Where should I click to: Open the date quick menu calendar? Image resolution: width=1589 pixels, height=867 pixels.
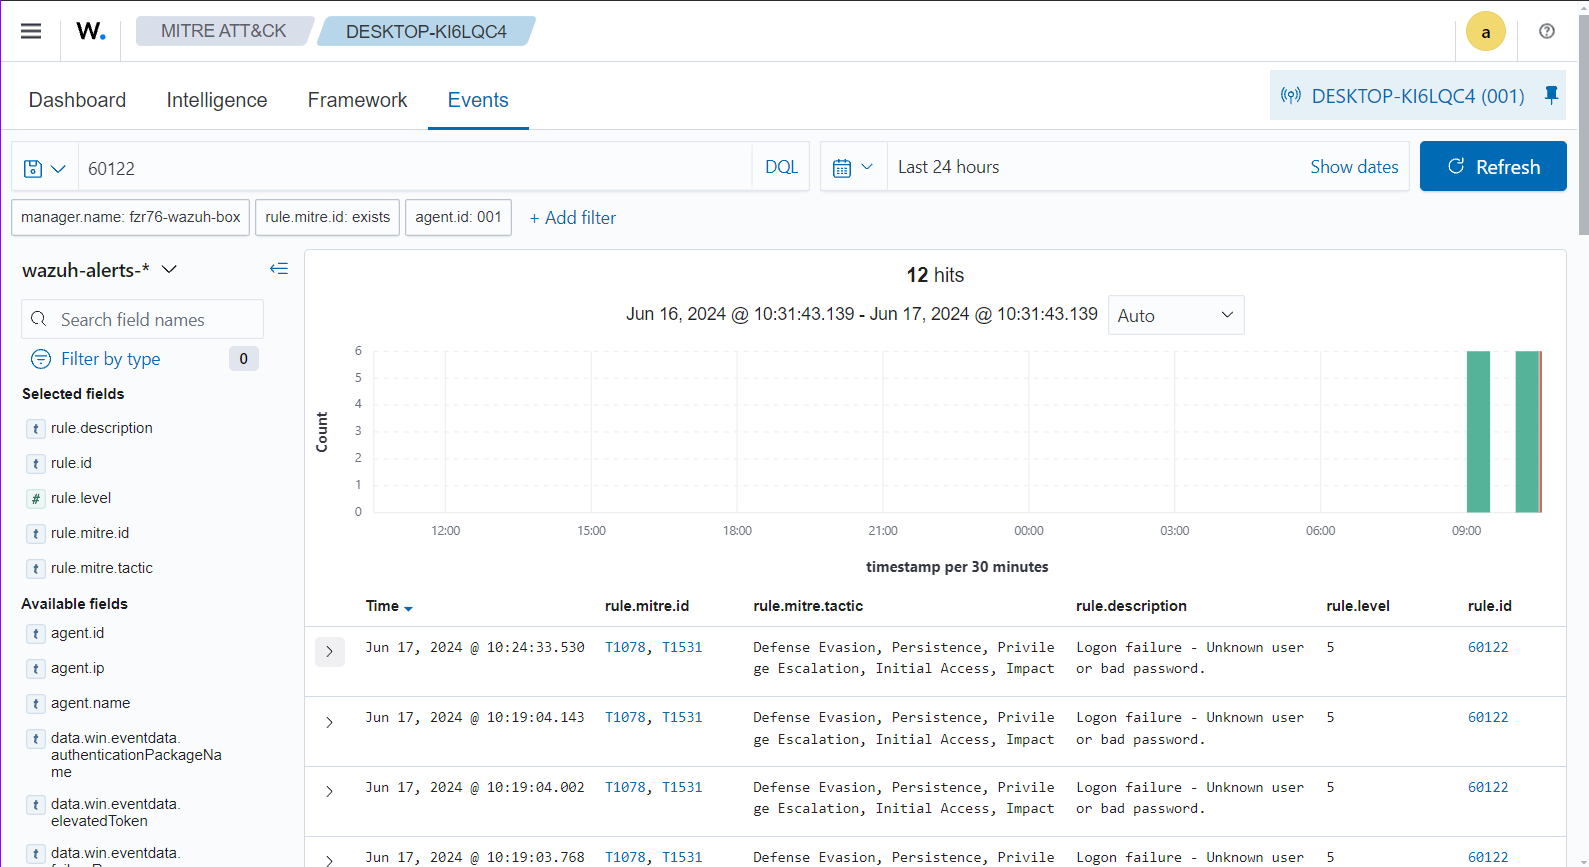tap(853, 167)
